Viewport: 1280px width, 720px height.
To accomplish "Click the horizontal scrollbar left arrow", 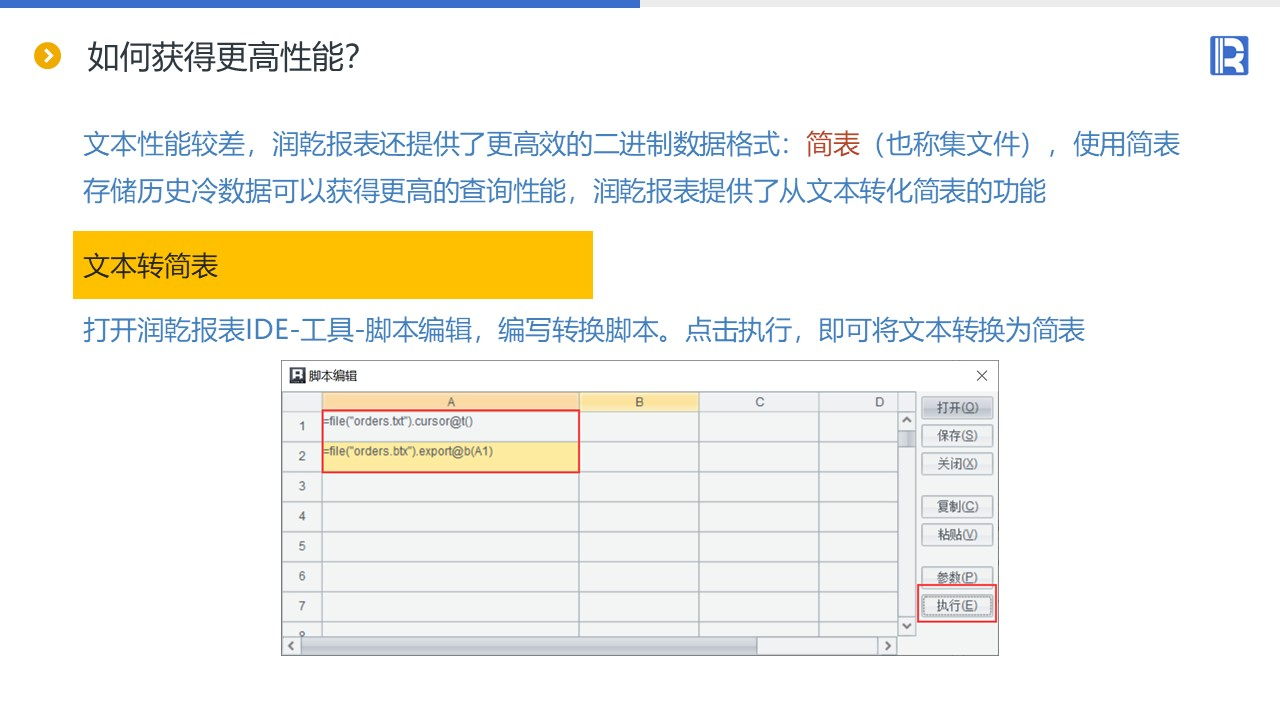I will click(x=292, y=646).
